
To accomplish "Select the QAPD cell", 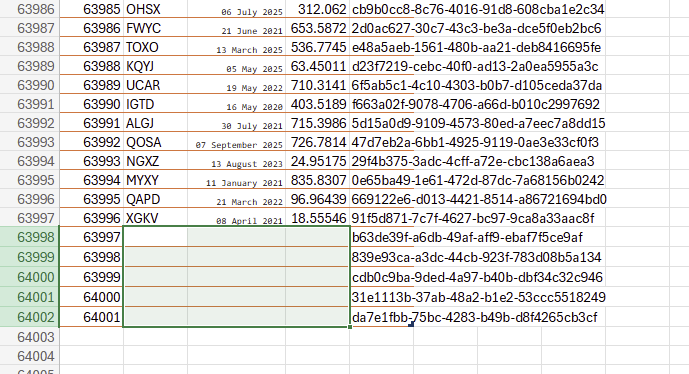I will 156,199.
